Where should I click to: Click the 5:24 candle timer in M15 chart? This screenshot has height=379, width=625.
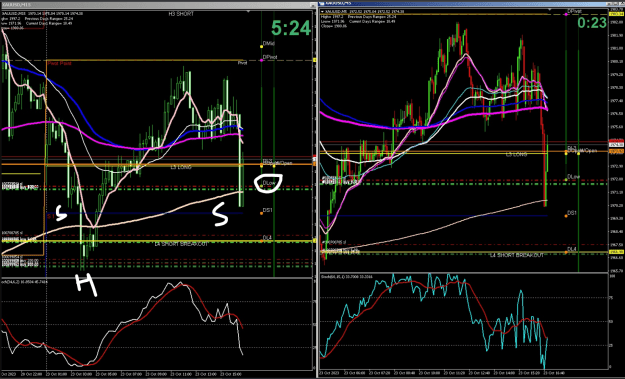coord(291,28)
